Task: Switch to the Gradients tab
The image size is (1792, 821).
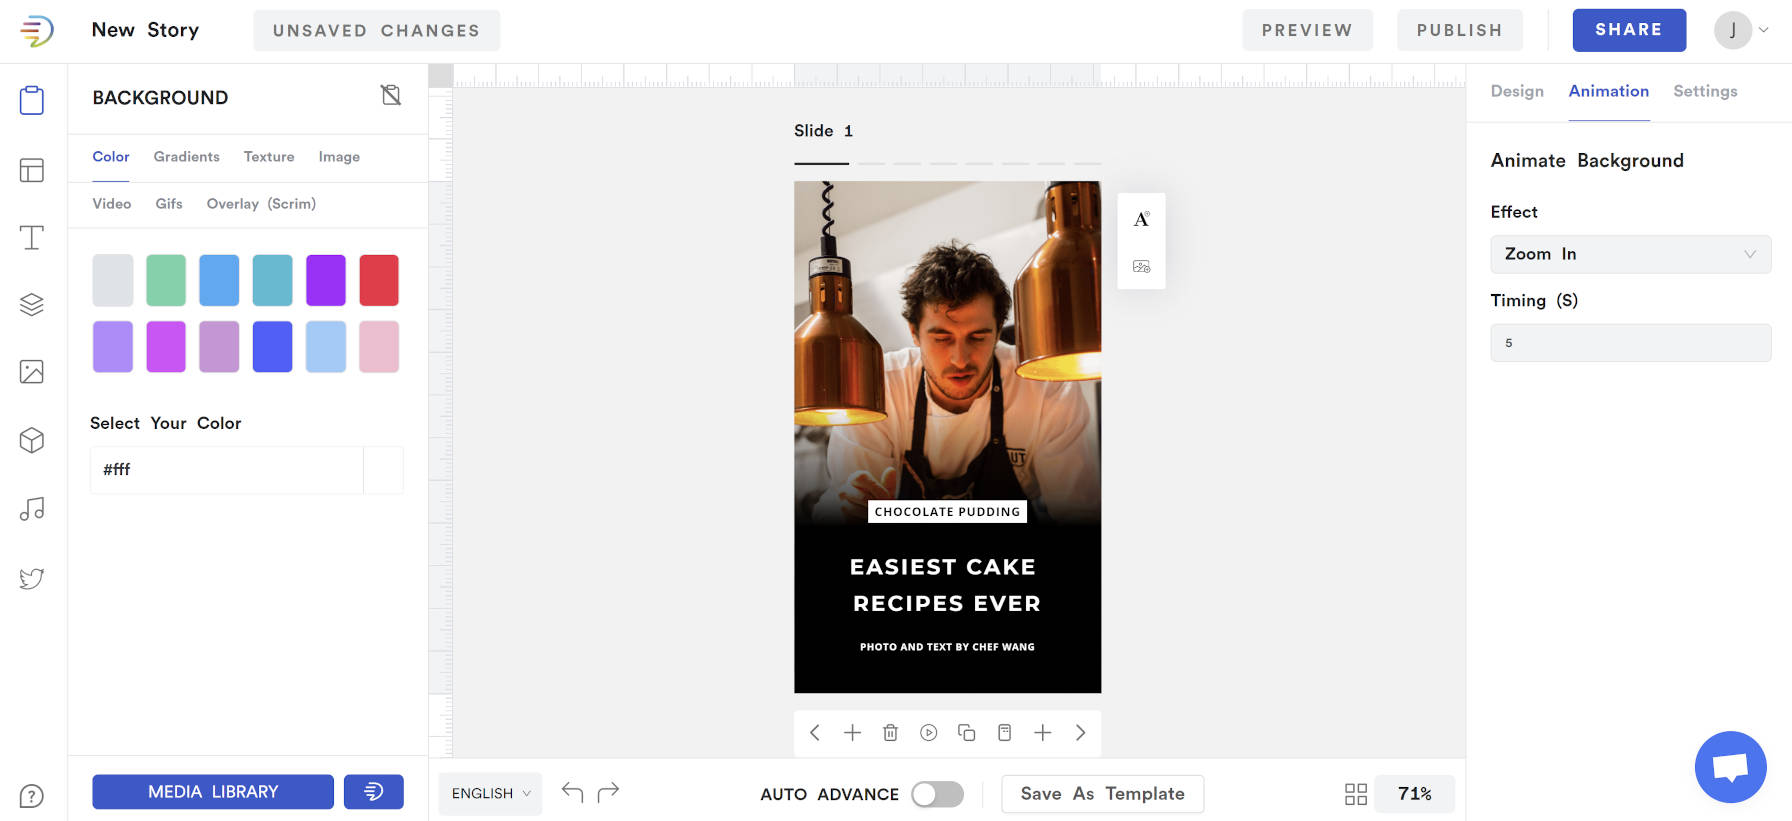Action: click(186, 157)
